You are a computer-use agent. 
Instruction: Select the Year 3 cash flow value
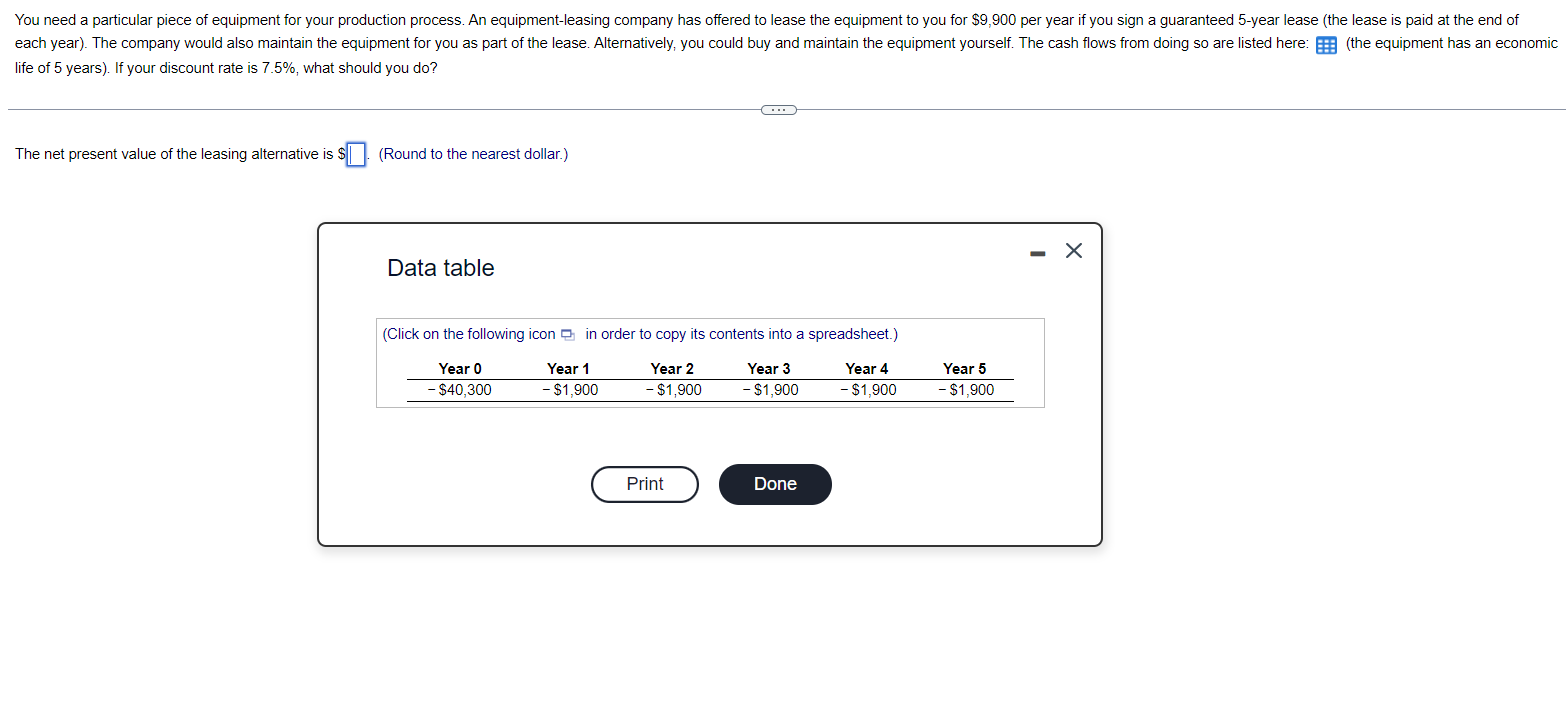(770, 390)
